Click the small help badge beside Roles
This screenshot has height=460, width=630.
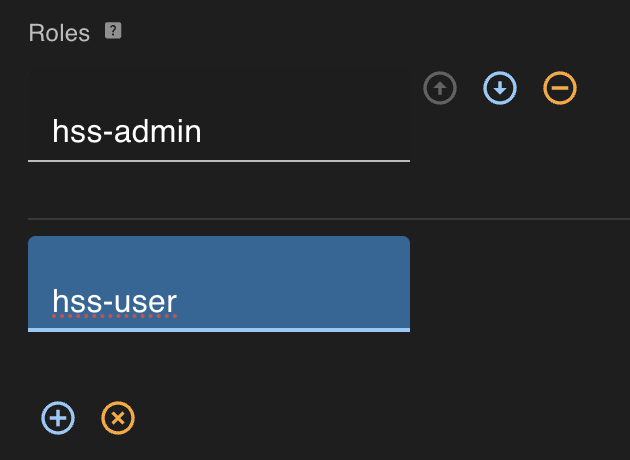click(113, 31)
